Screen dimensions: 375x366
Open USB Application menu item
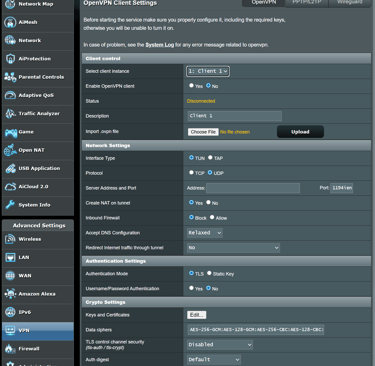click(x=39, y=168)
